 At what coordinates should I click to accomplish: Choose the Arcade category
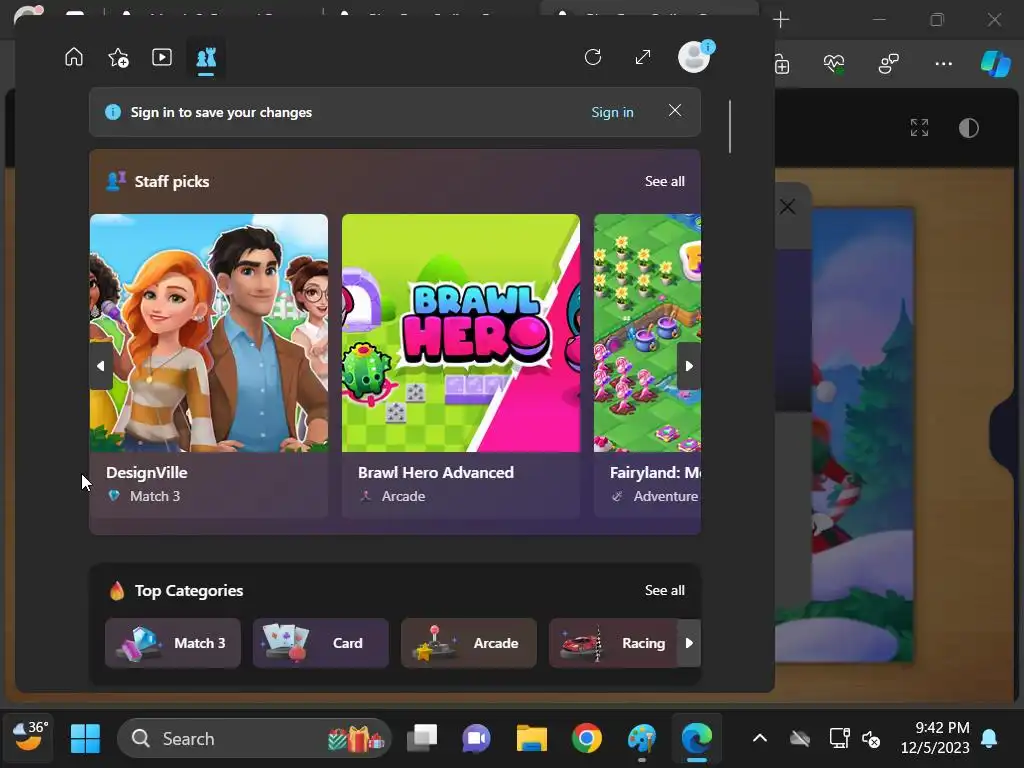(469, 643)
